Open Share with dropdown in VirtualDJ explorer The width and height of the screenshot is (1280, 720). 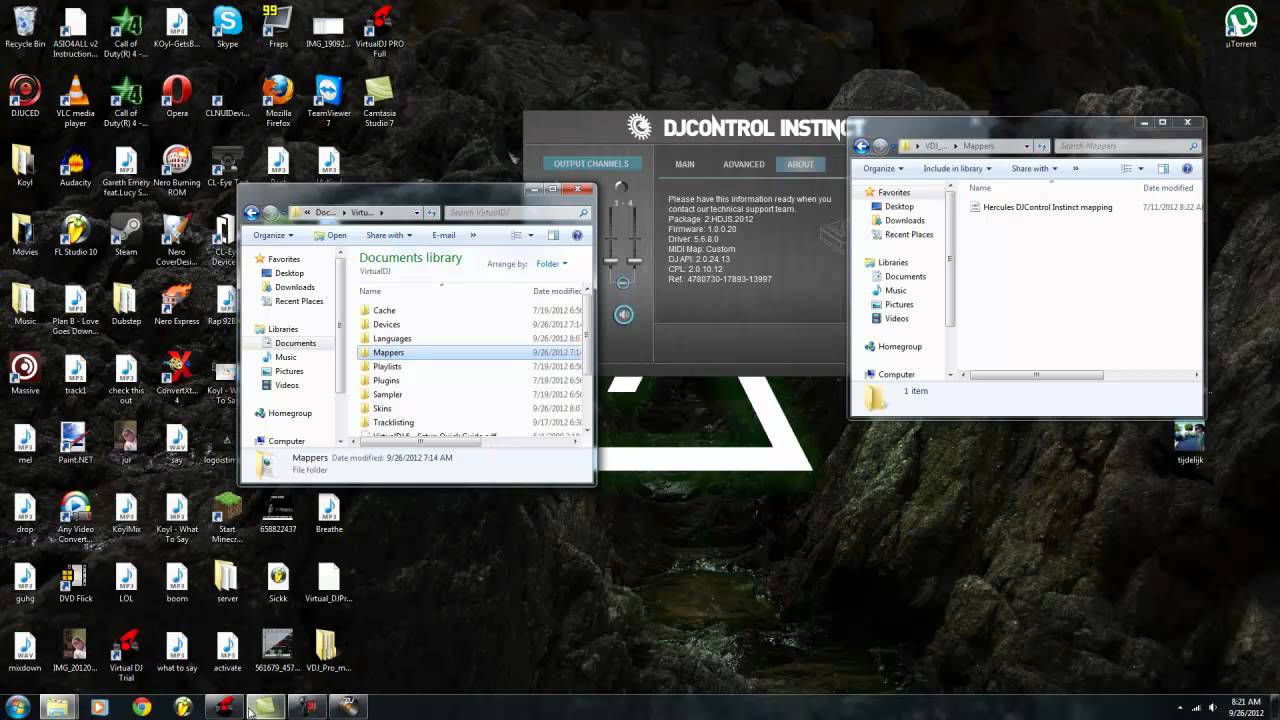click(389, 235)
